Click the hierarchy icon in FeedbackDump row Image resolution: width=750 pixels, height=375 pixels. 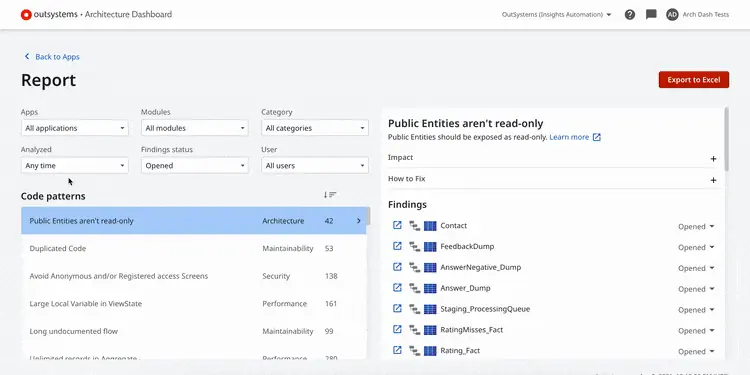click(x=414, y=247)
